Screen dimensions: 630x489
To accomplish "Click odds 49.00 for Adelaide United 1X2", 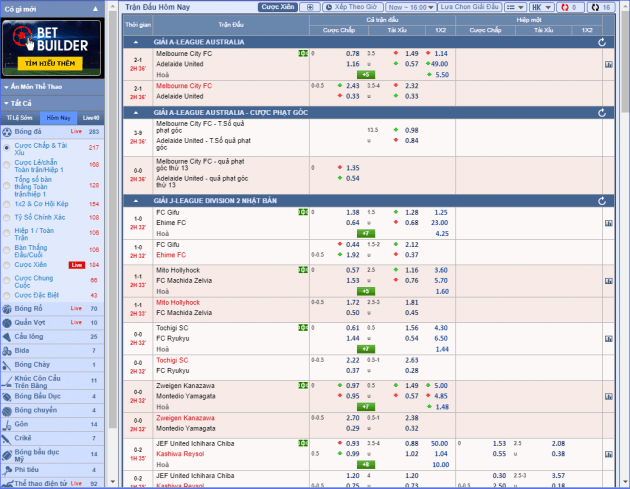I will pos(439,64).
